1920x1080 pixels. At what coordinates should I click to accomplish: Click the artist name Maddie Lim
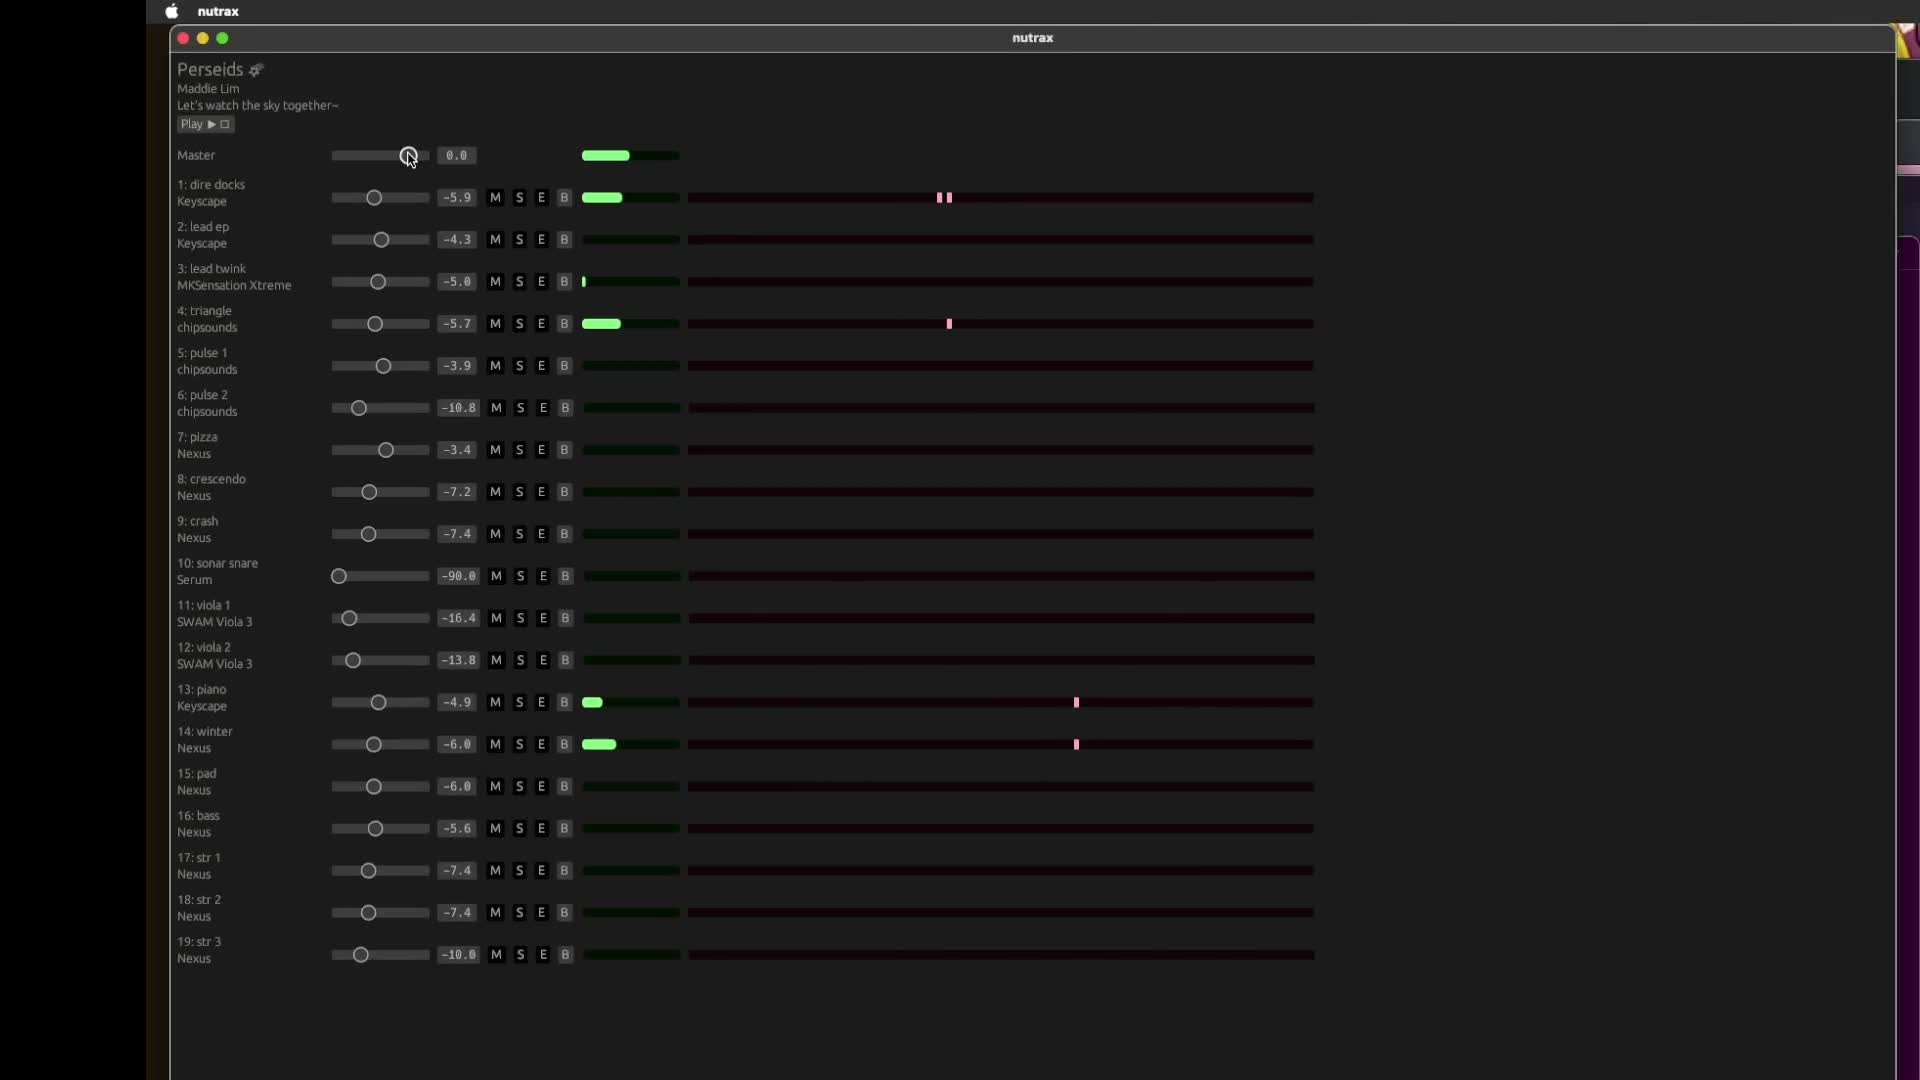[x=207, y=88]
